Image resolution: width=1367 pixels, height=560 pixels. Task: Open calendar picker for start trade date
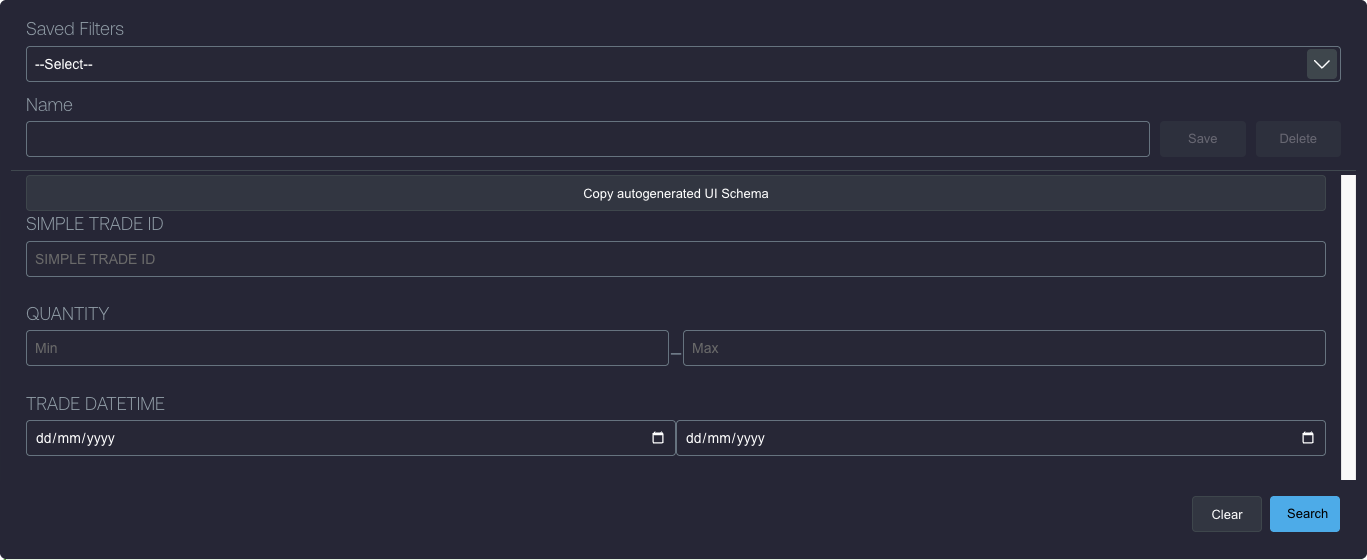pos(657,438)
